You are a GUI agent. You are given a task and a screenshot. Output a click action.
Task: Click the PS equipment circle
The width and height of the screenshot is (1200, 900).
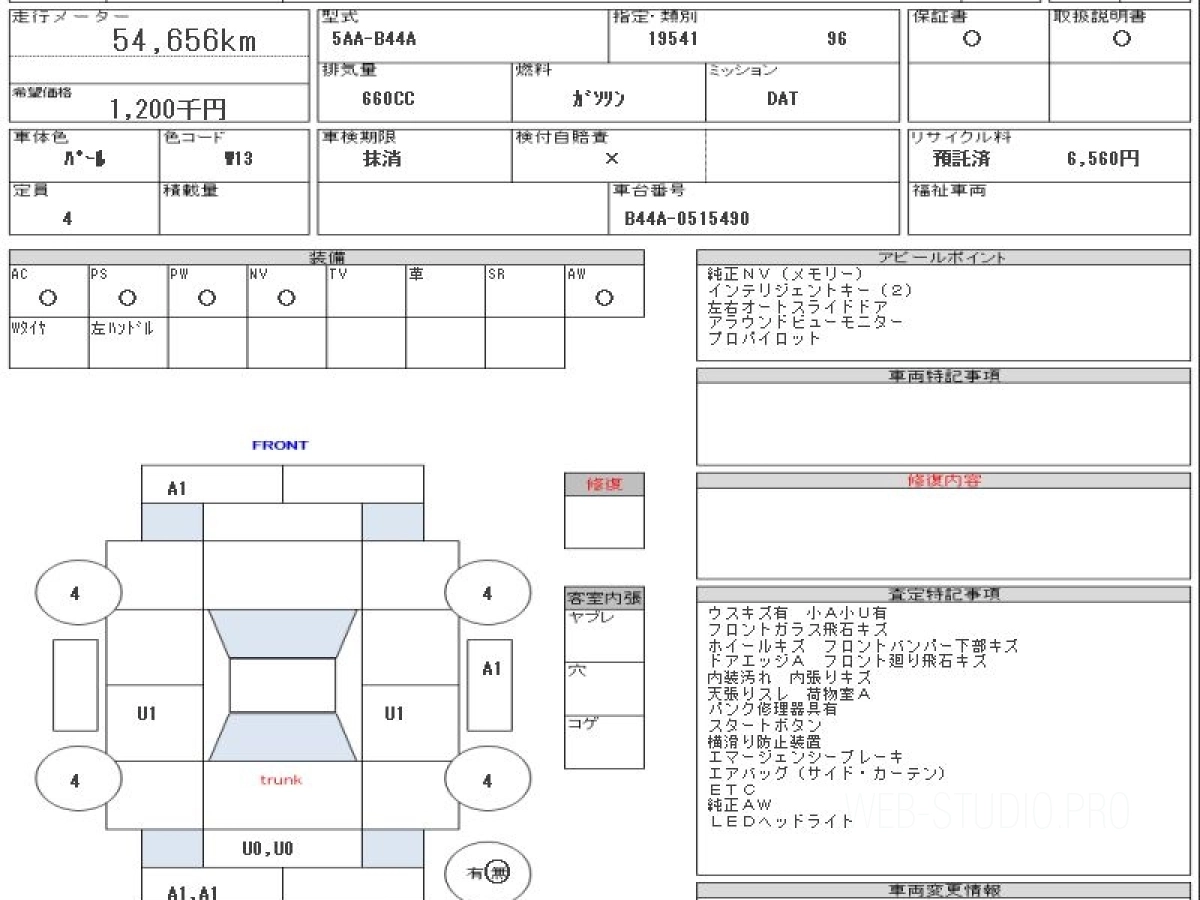[x=127, y=298]
